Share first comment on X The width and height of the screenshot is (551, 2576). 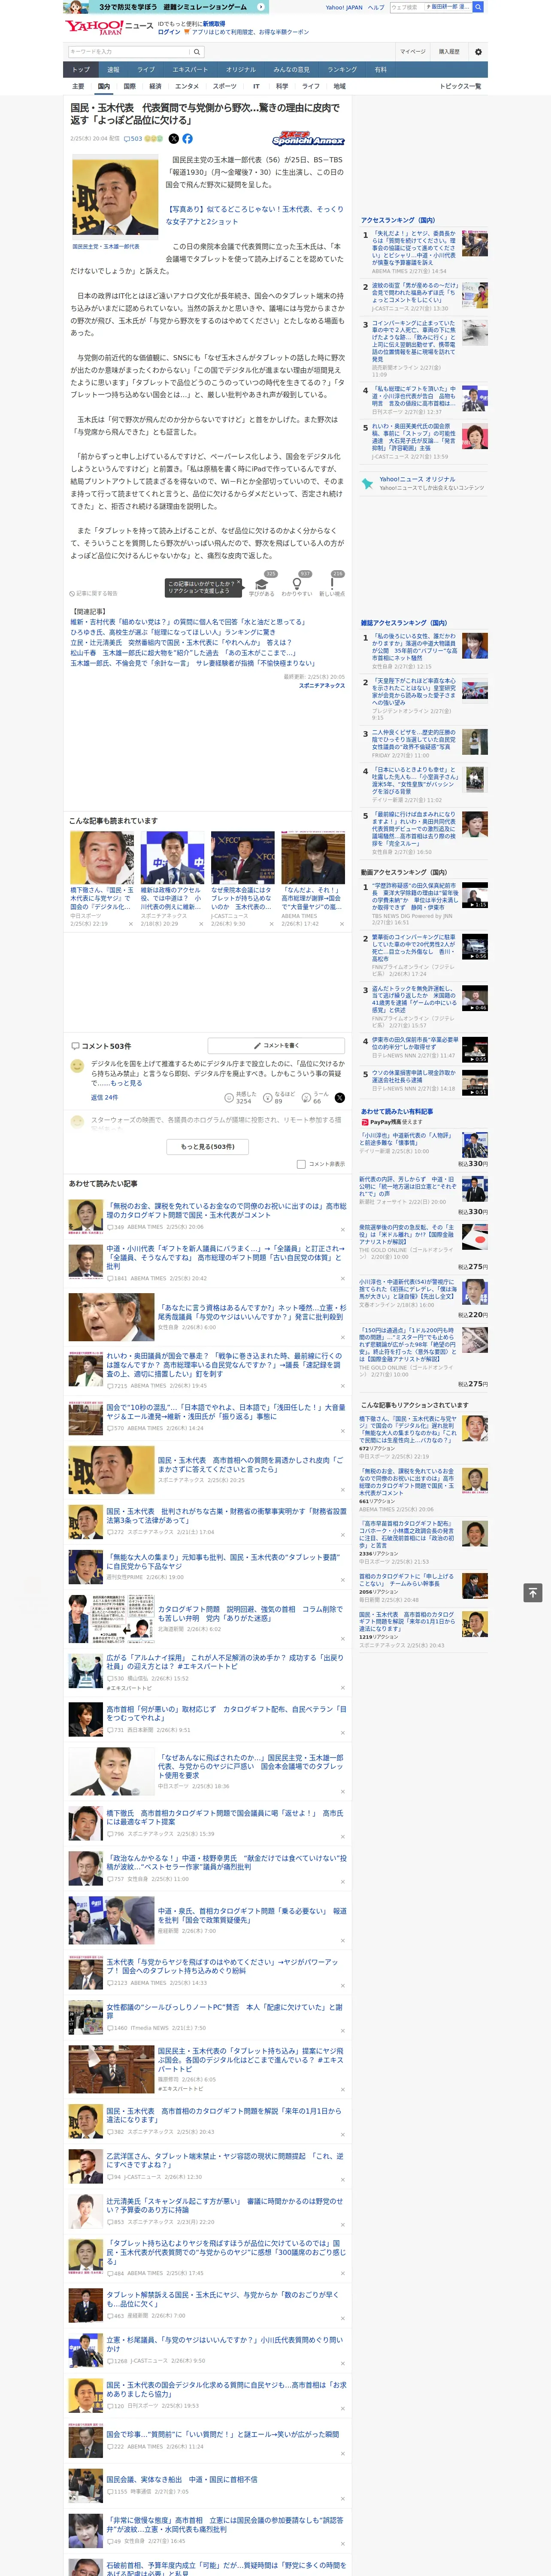[340, 1098]
